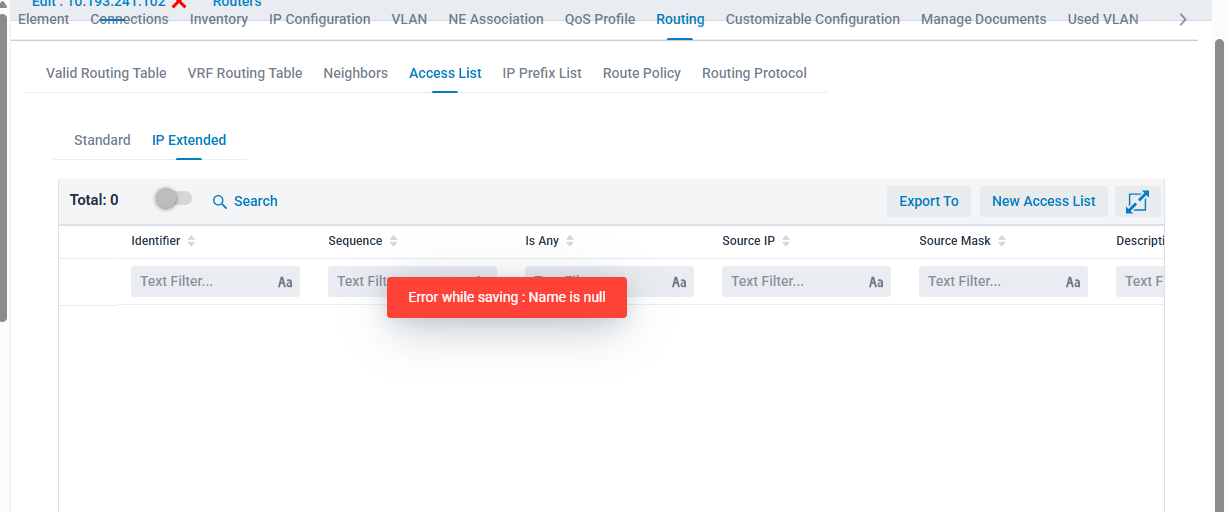The image size is (1226, 512).
Task: Dismiss the 'Name is null' error toast
Action: click(x=507, y=297)
